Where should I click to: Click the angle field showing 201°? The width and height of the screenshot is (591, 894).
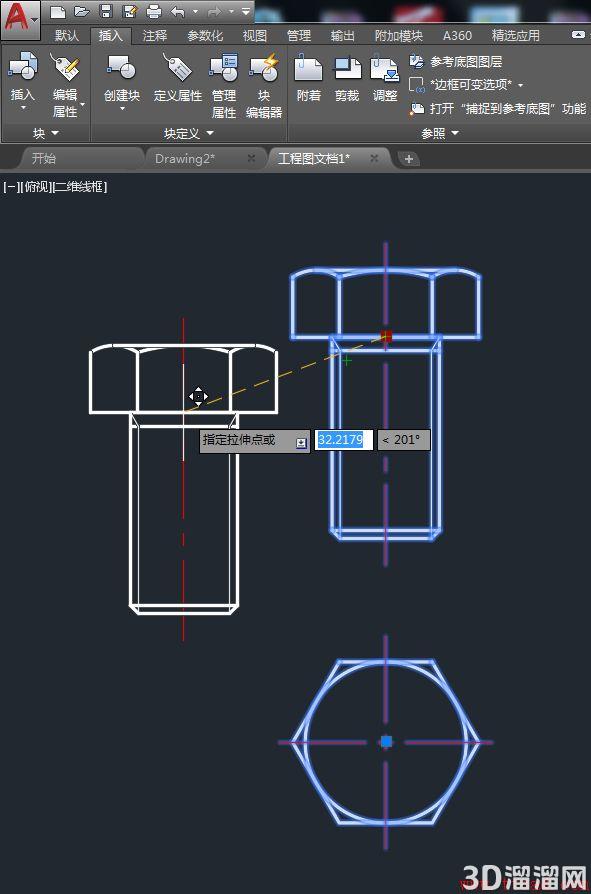point(404,440)
